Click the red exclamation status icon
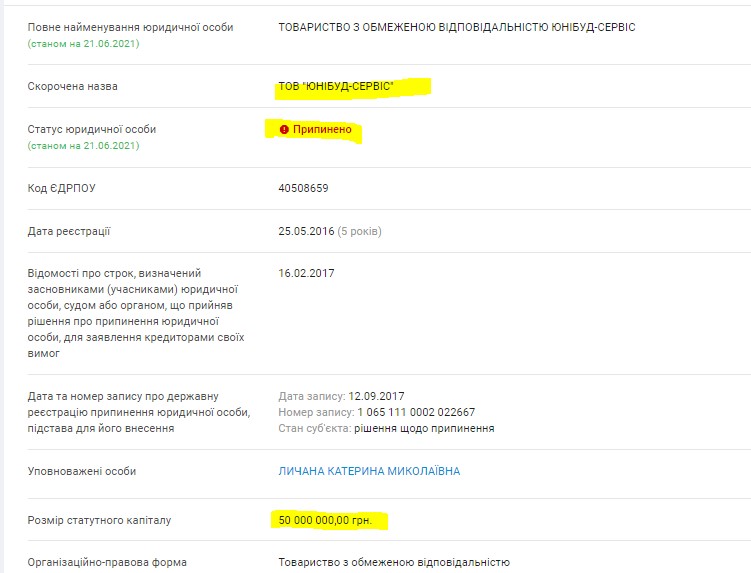The height and width of the screenshot is (573, 751). coord(284,130)
